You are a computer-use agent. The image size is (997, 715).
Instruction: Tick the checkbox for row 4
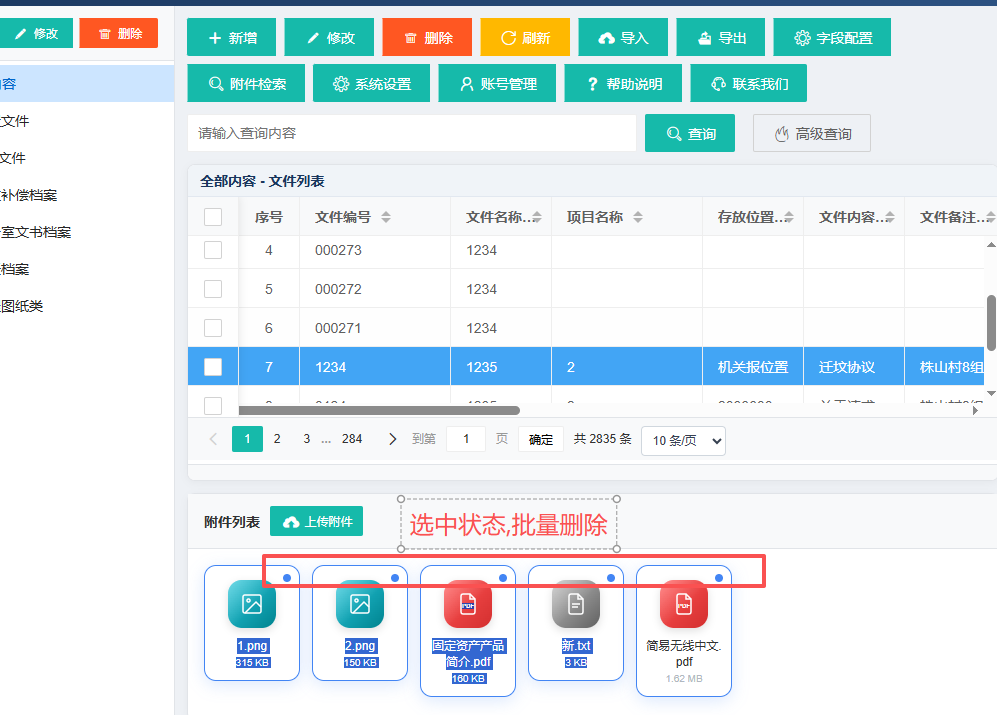[213, 250]
